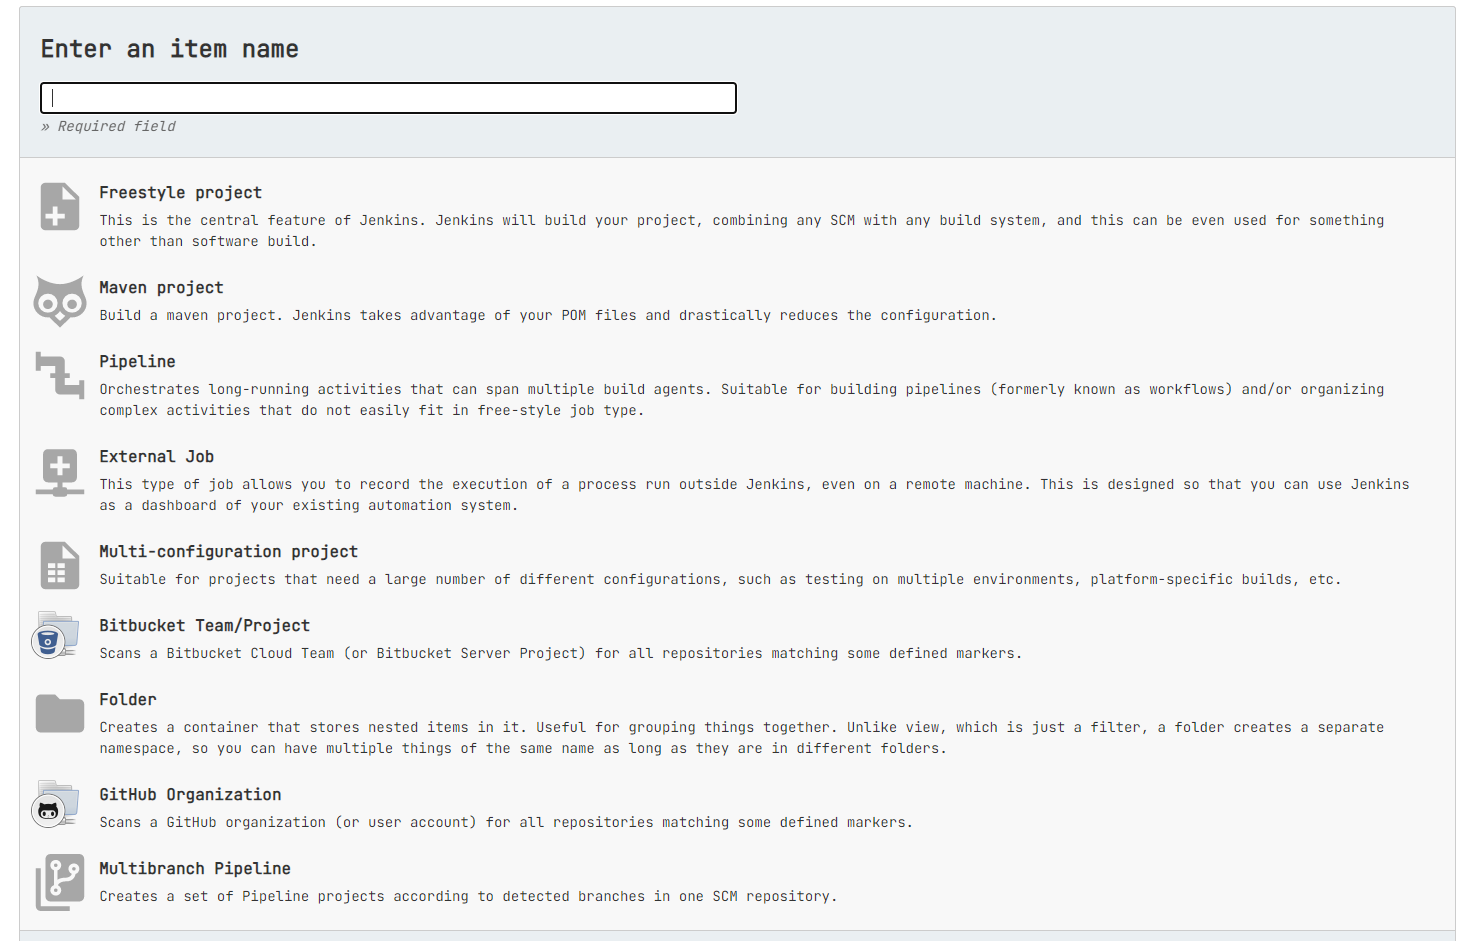Select the Multibranch Pipeline branch icon
The width and height of the screenshot is (1462, 941).
(60, 882)
